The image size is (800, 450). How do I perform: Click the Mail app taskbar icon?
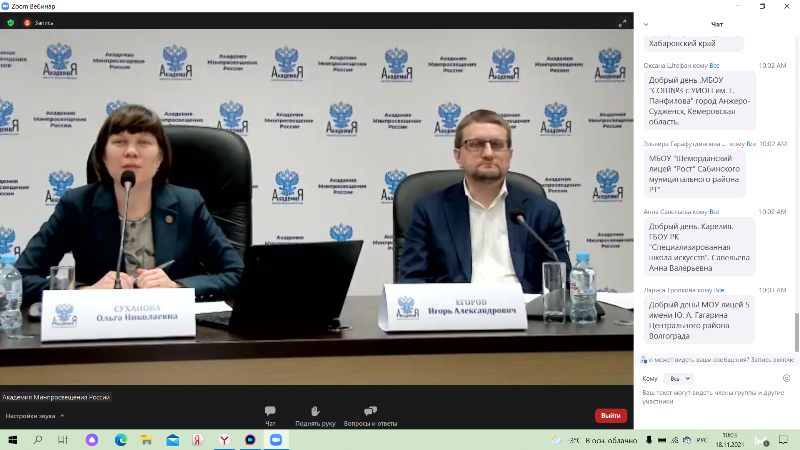173,440
